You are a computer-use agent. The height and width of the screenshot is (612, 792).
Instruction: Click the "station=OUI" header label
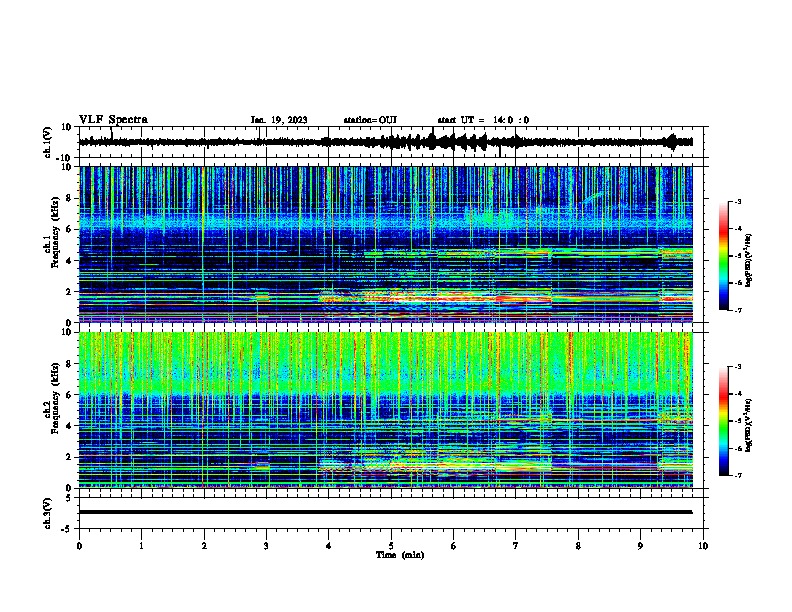370,120
